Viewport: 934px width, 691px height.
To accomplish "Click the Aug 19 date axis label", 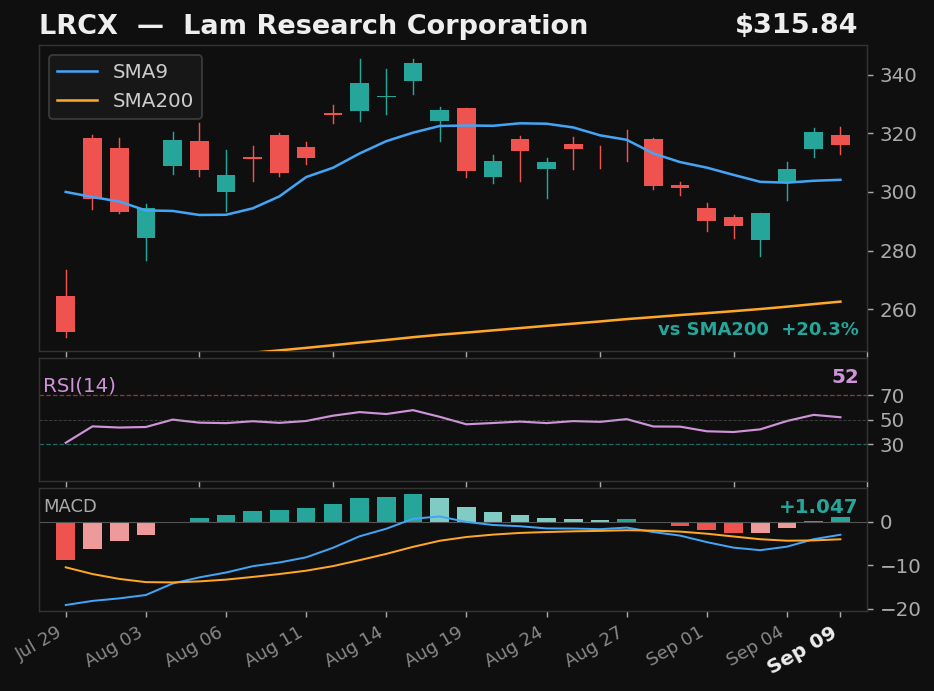I will (434, 646).
